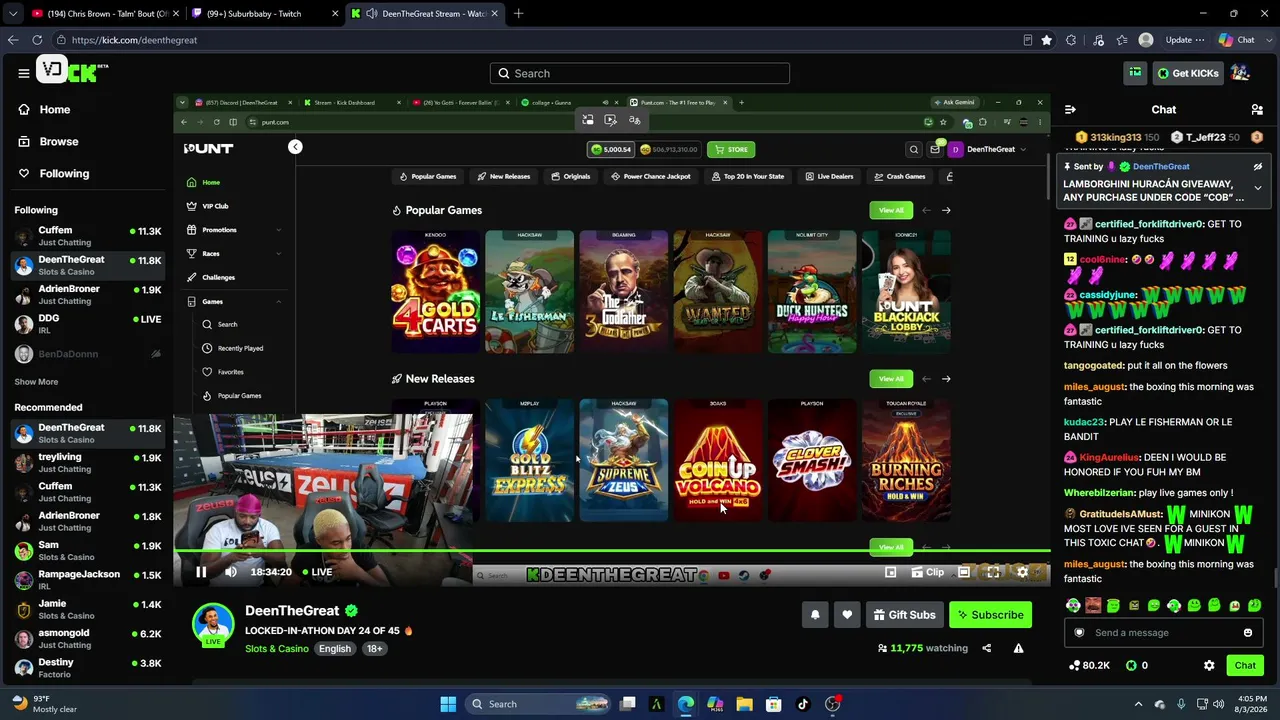Click the Gift Subs button
This screenshot has width=1280, height=720.
(904, 615)
